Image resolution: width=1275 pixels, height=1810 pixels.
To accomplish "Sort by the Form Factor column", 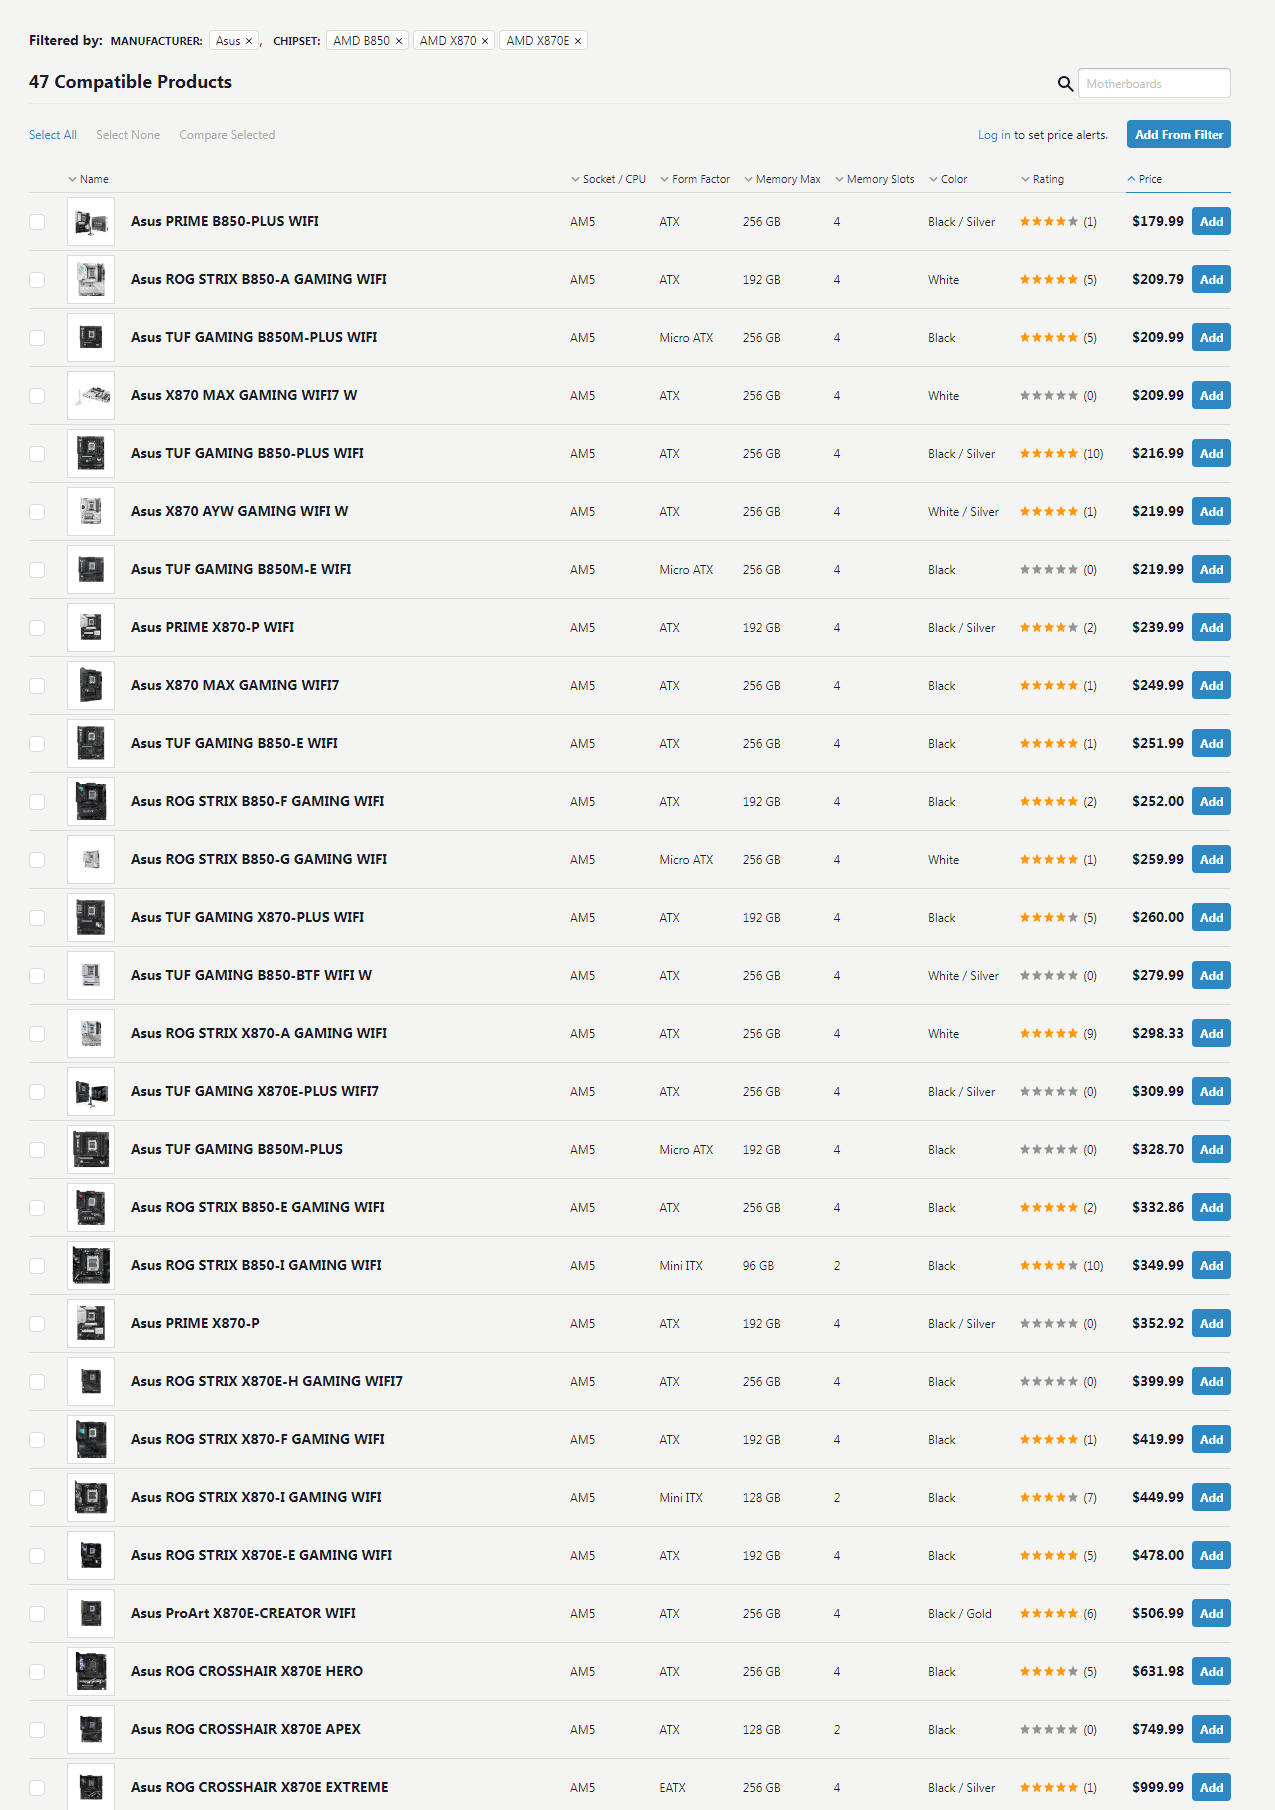I will click(x=695, y=179).
